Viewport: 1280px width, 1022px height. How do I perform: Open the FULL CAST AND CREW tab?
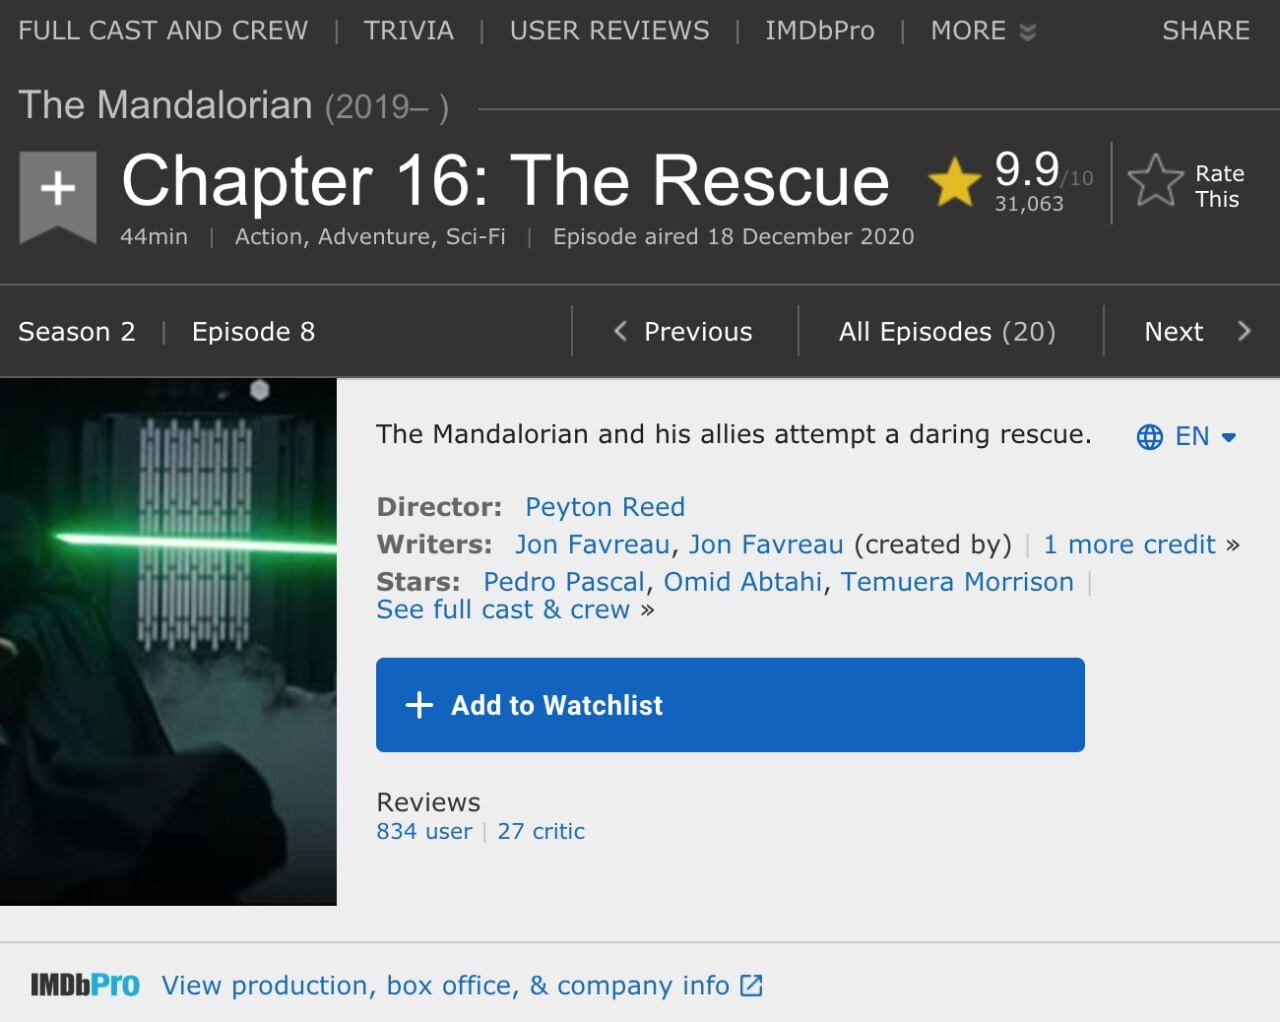click(163, 31)
